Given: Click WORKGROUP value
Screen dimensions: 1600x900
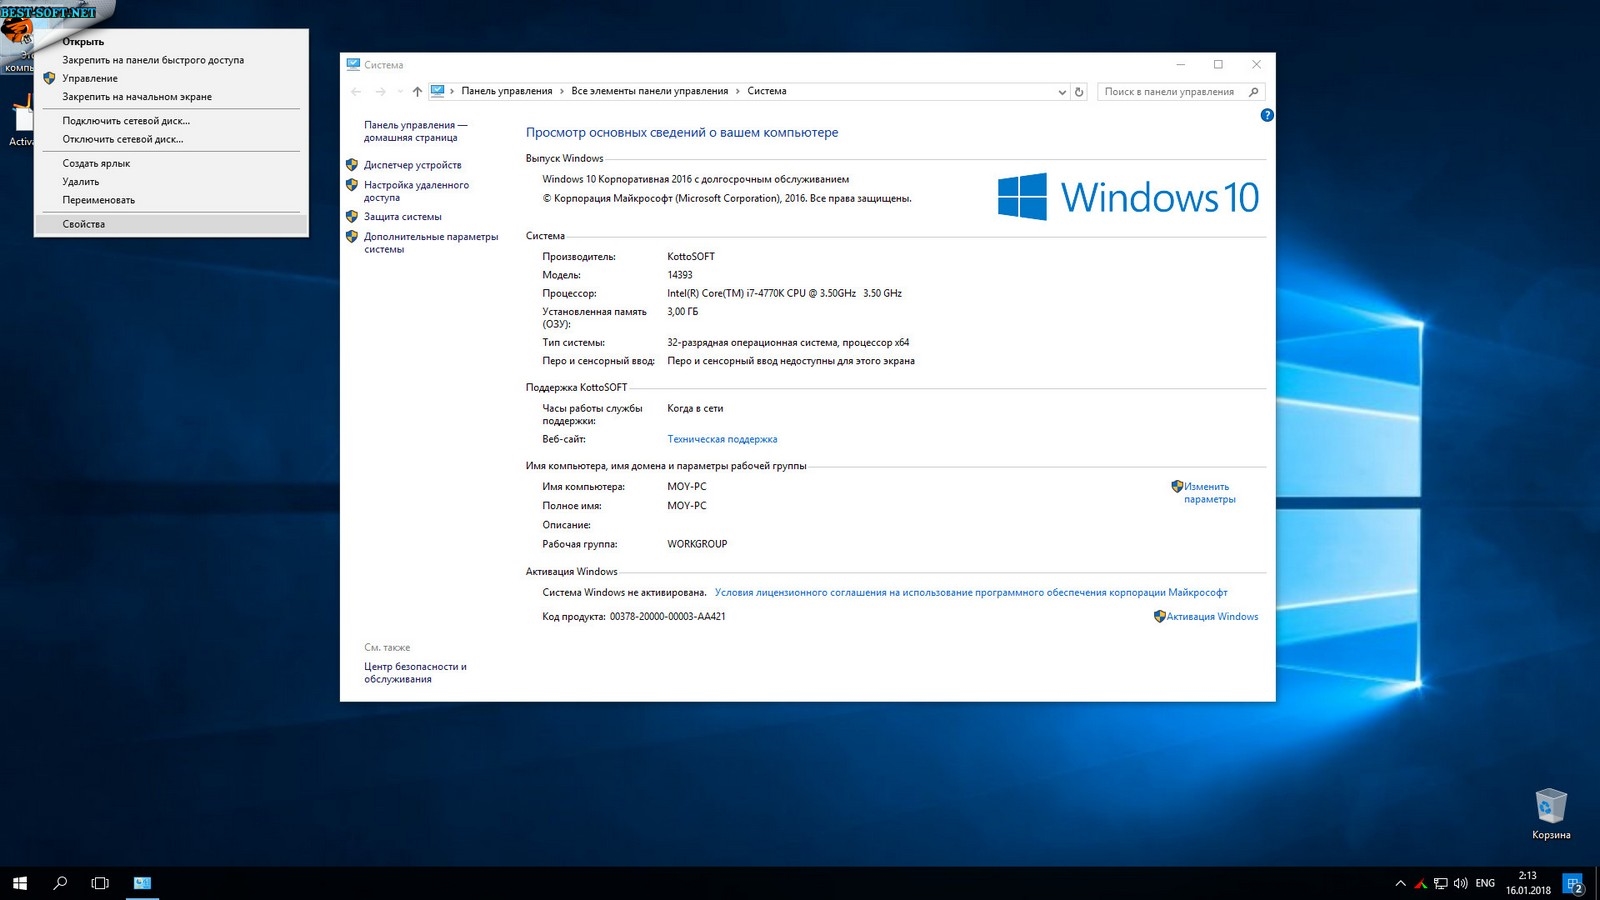Looking at the screenshot, I should click(697, 544).
